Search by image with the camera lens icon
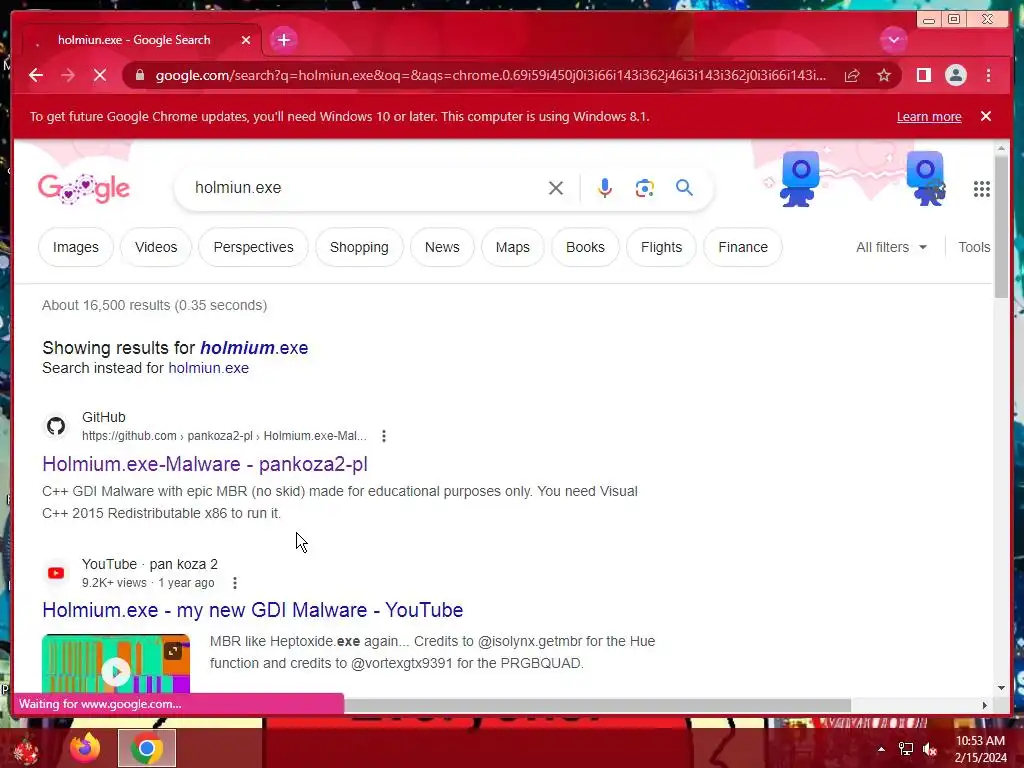 [645, 188]
